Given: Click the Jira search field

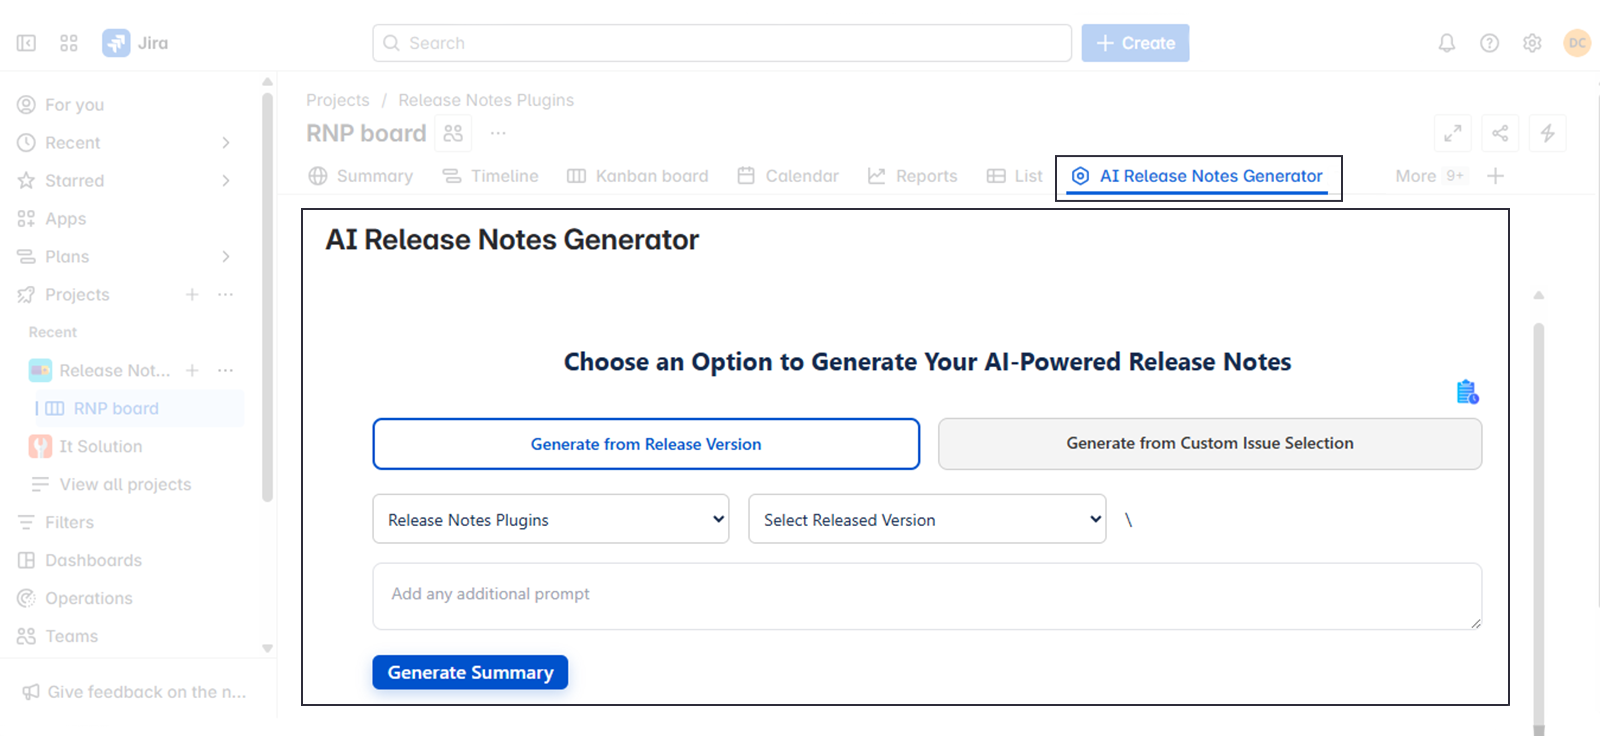Looking at the screenshot, I should tap(722, 43).
